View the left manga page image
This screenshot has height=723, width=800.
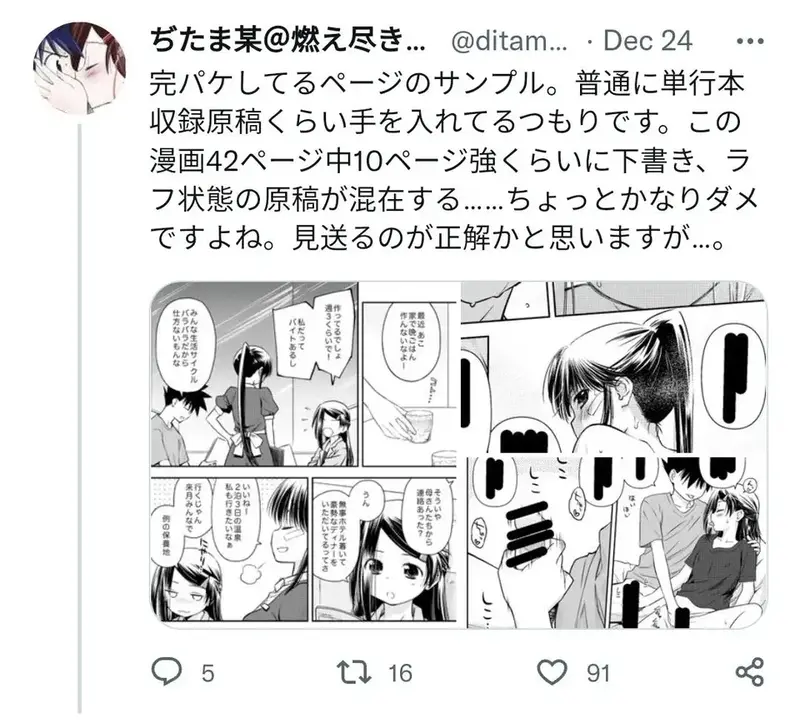point(305,453)
